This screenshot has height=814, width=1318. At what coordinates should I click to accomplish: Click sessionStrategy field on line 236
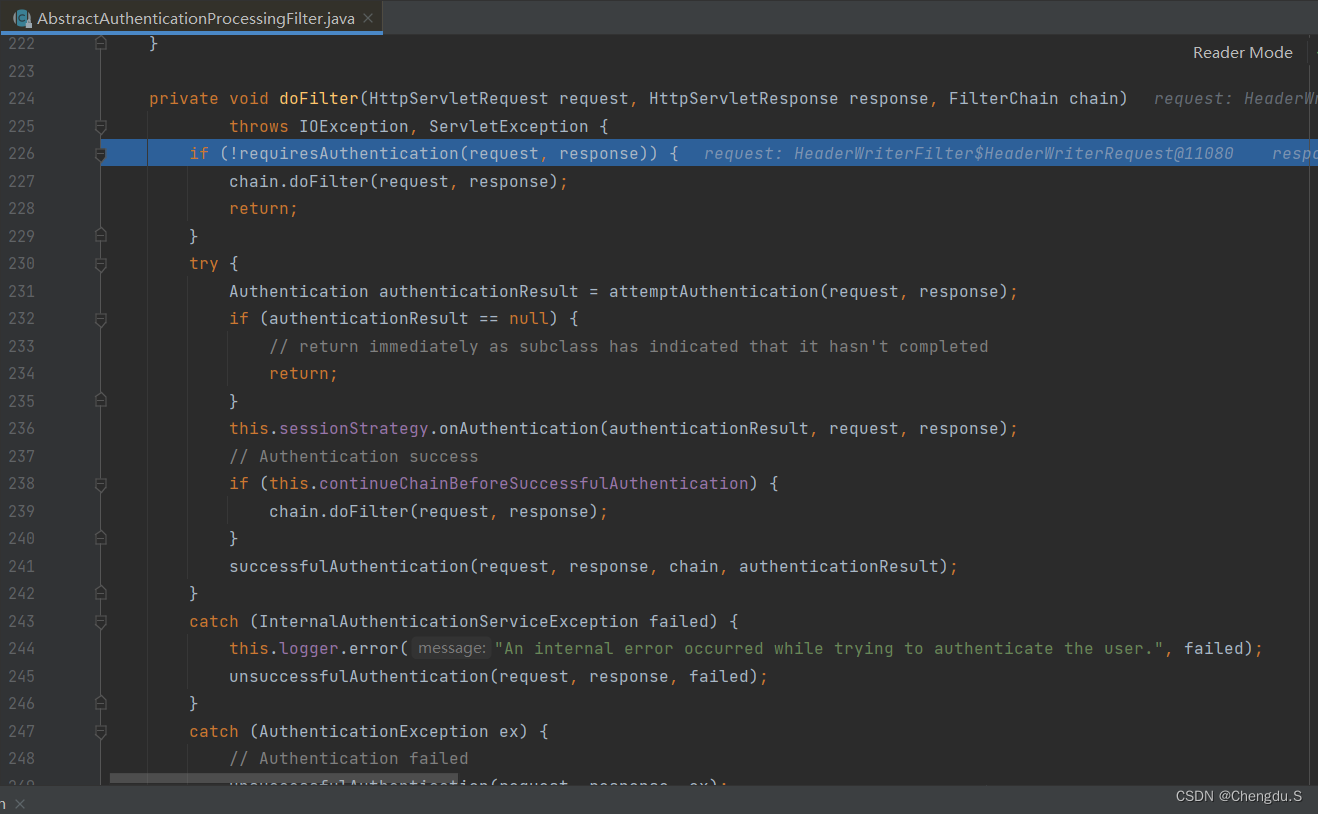[x=354, y=428]
